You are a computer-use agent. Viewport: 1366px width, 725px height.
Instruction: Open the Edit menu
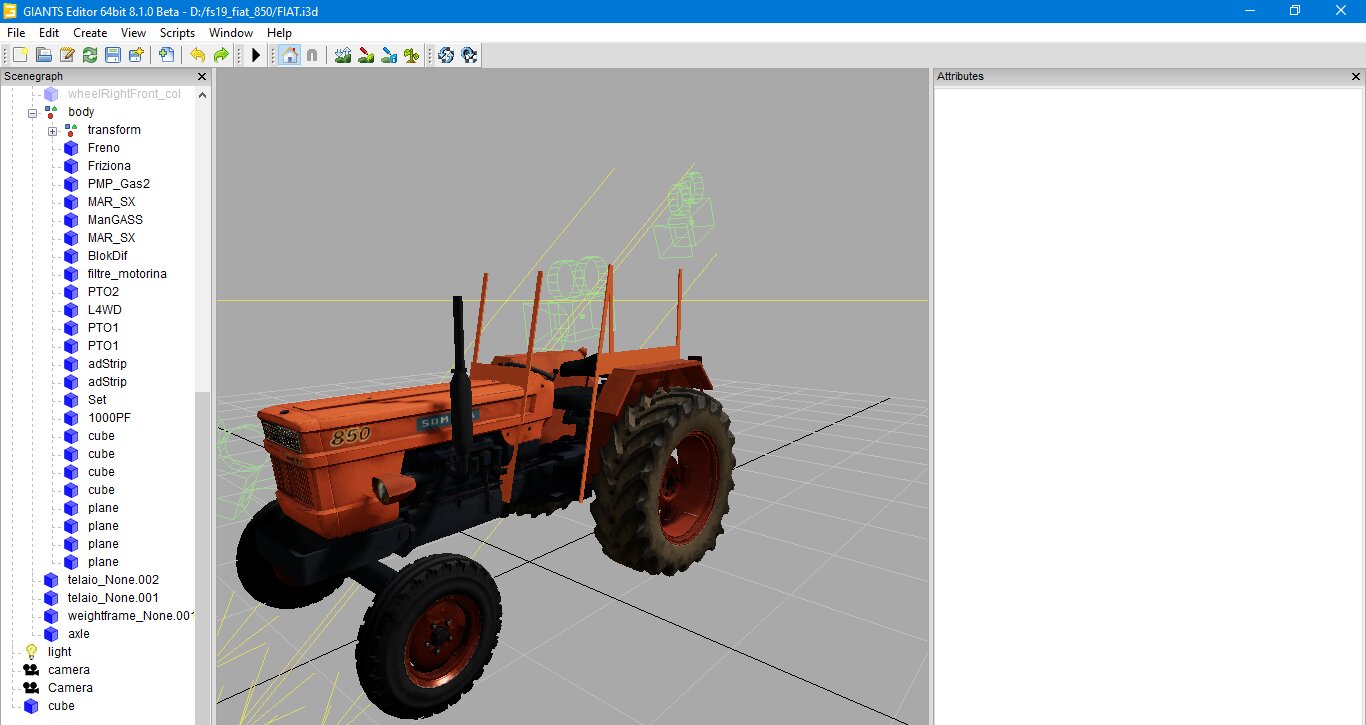[x=49, y=33]
